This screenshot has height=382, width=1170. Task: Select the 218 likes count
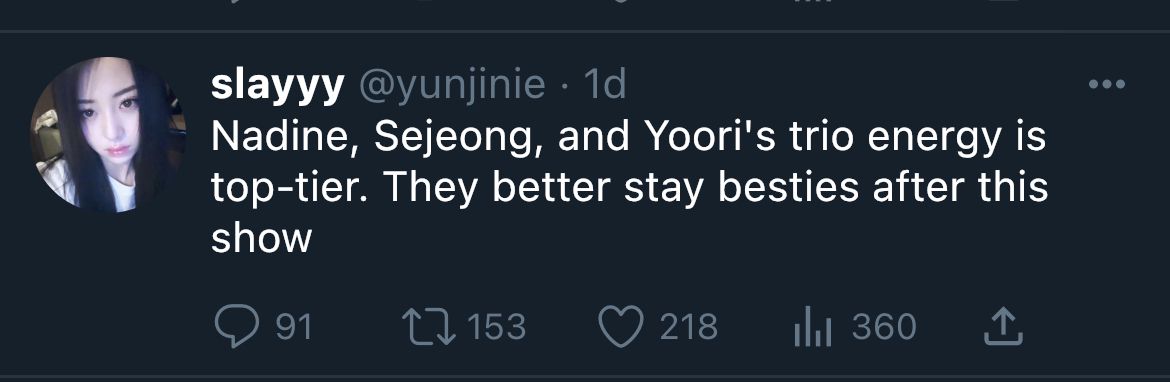pos(689,328)
